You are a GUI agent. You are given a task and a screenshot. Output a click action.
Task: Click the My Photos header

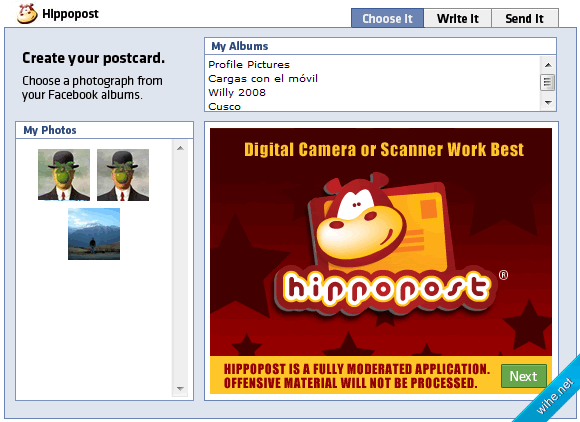[x=104, y=130]
